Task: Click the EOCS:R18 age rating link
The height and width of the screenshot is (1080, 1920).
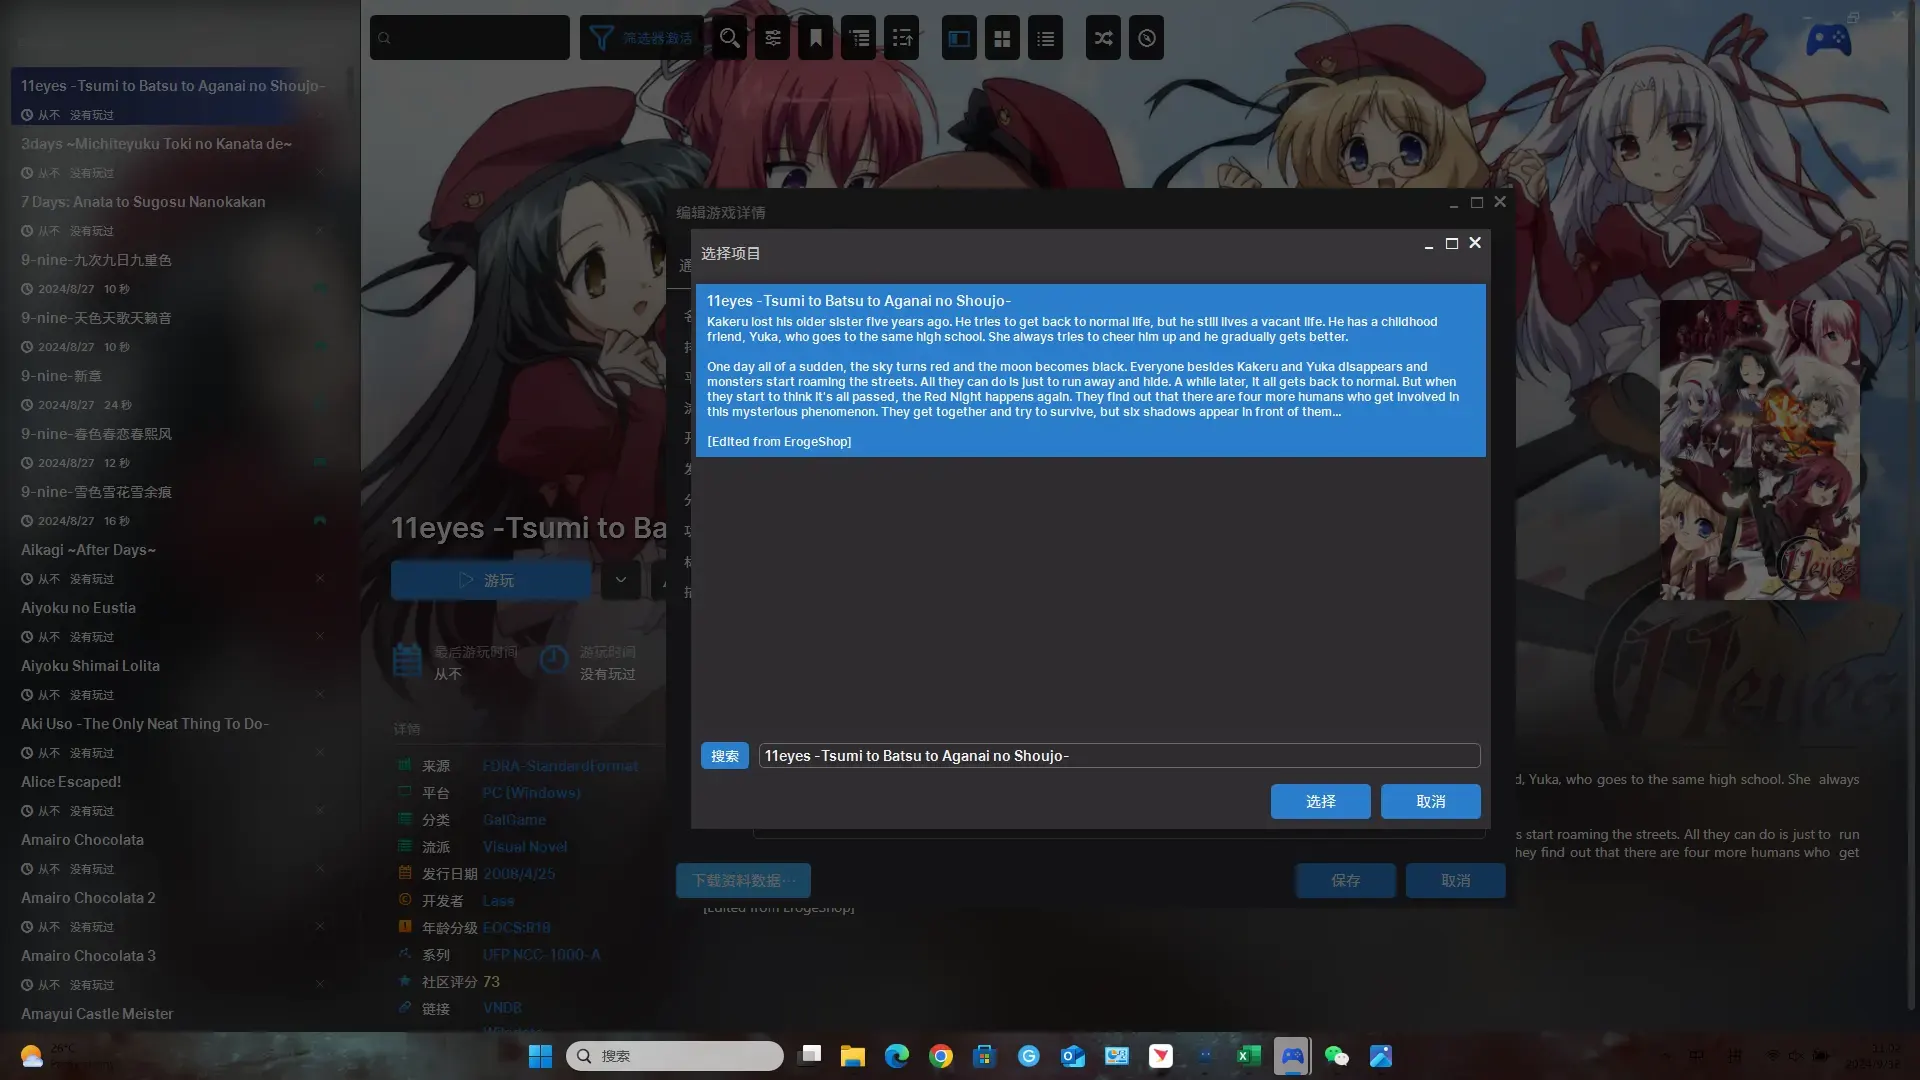Action: point(517,928)
